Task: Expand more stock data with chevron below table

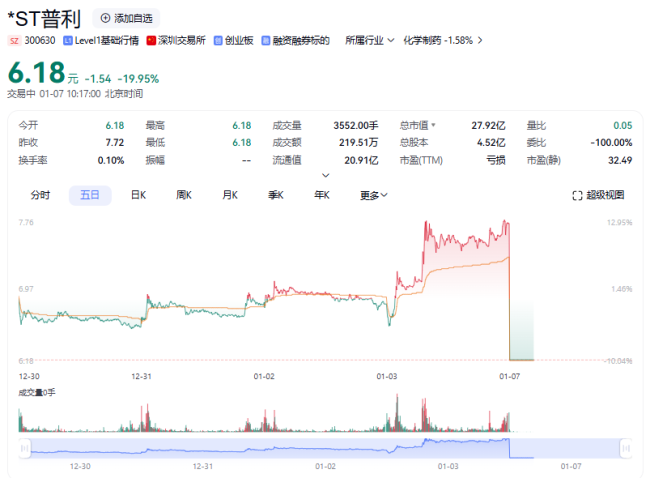Action: click(x=326, y=175)
